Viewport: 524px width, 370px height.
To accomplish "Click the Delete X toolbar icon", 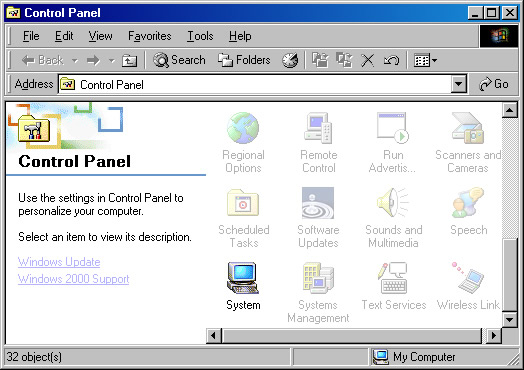I will (x=368, y=60).
